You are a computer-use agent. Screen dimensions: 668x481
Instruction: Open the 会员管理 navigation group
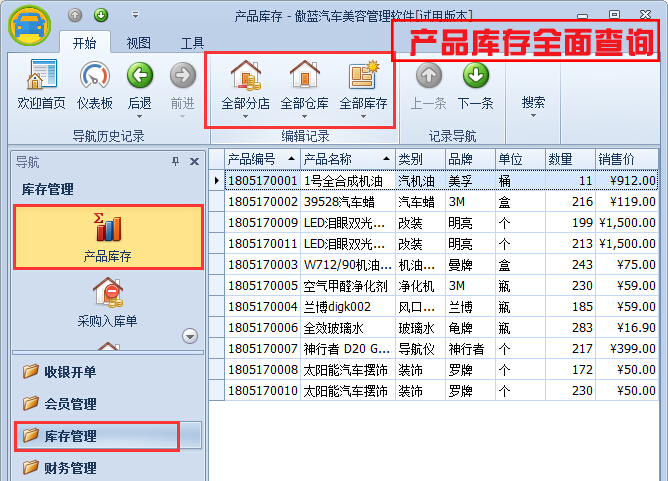(70, 404)
